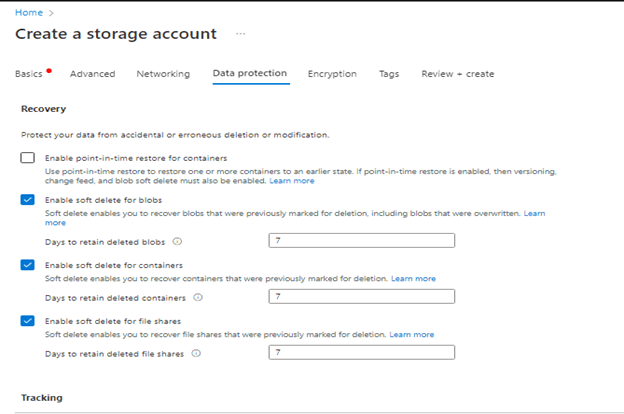
Task: Toggle soft delete for file shares
Action: coord(28,321)
